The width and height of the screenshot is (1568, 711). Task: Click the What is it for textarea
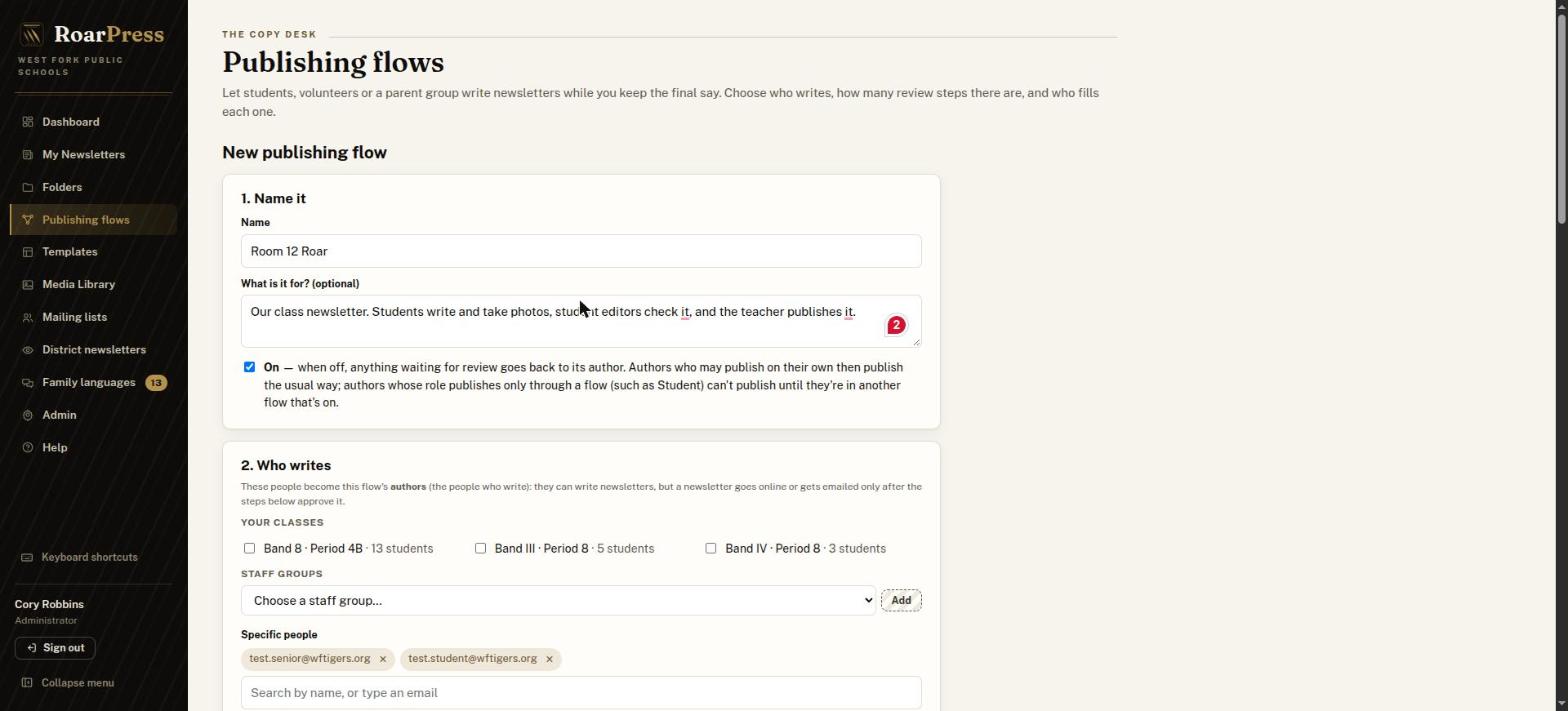[x=581, y=322]
